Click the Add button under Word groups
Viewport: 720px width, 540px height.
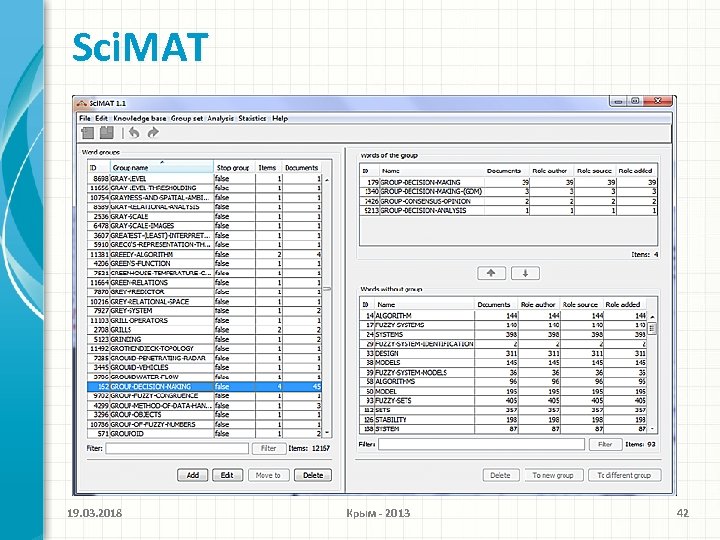(193, 475)
